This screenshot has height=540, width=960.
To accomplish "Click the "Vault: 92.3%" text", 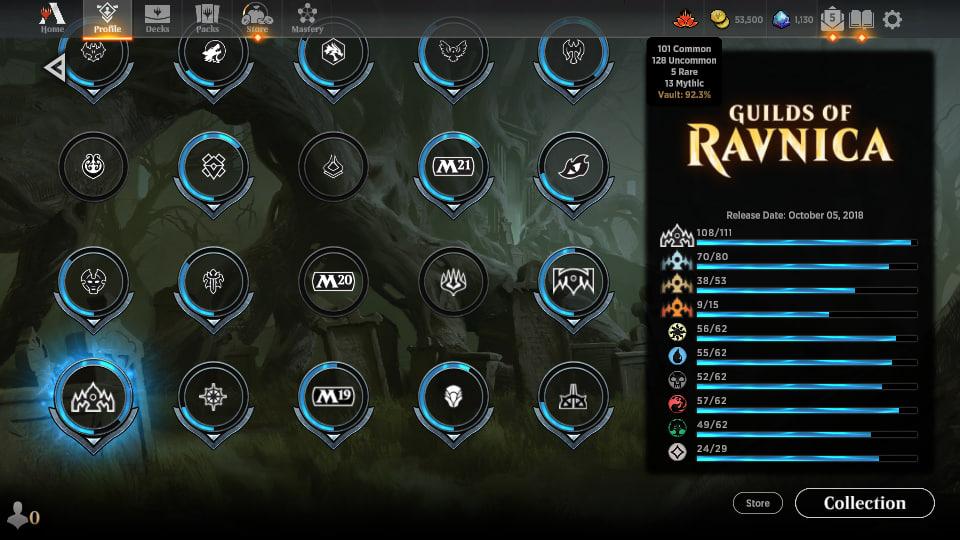I will click(x=684, y=95).
